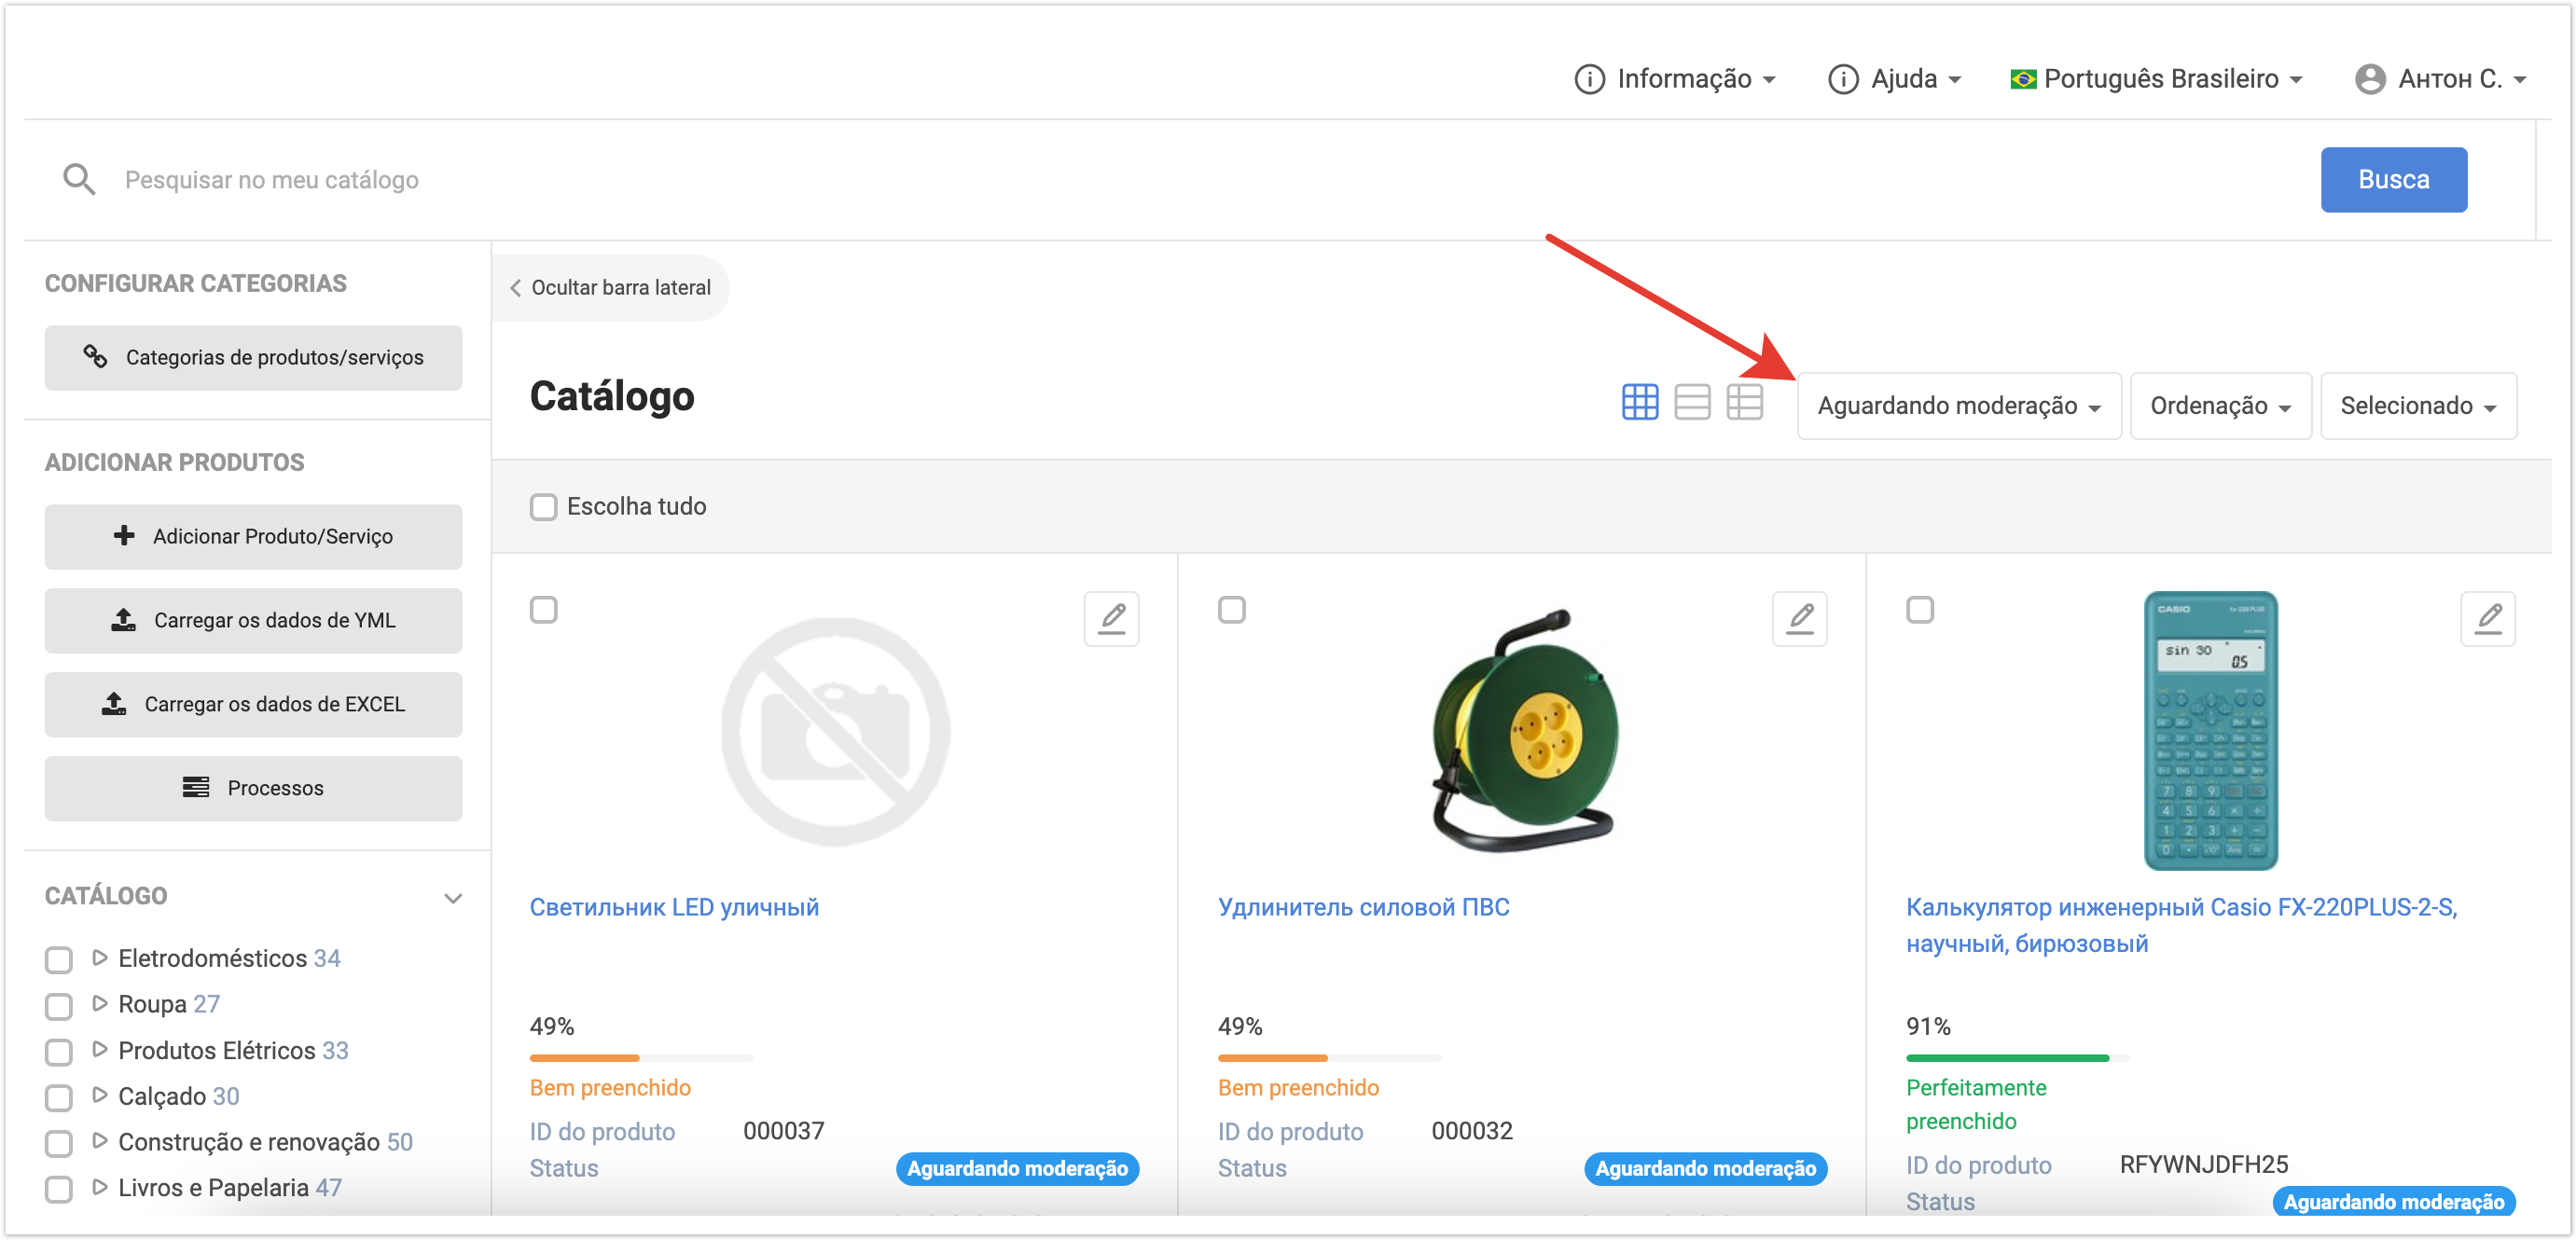Click the 91% fill progress bar
The image size is (2576, 1240).
[2016, 1057]
